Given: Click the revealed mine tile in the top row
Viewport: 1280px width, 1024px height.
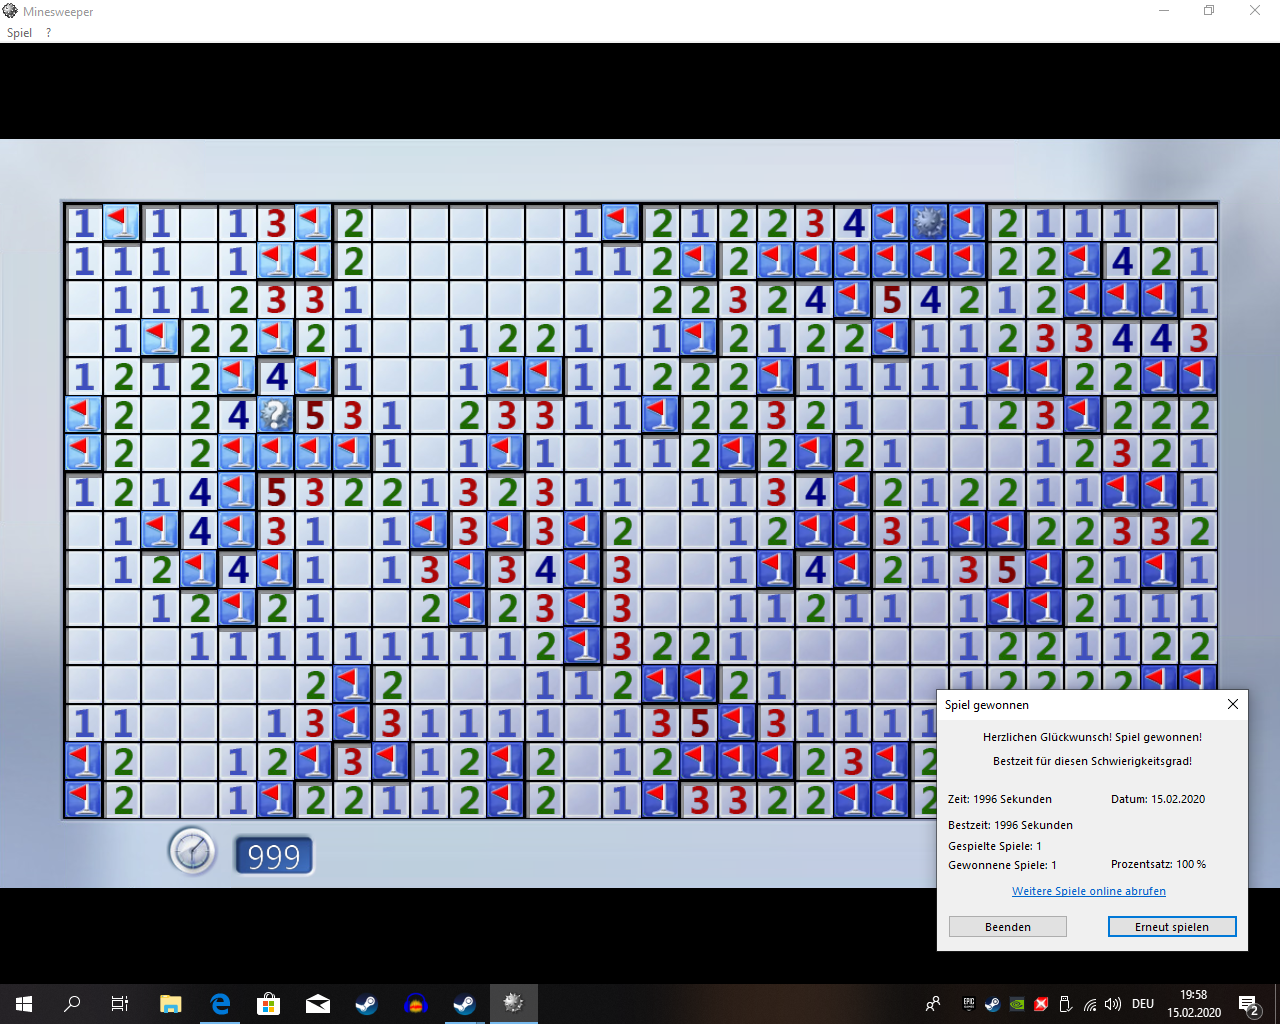Looking at the screenshot, I should 929,223.
